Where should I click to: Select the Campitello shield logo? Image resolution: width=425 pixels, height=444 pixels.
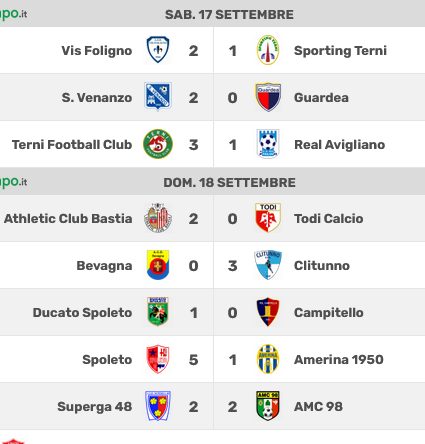(x=268, y=312)
